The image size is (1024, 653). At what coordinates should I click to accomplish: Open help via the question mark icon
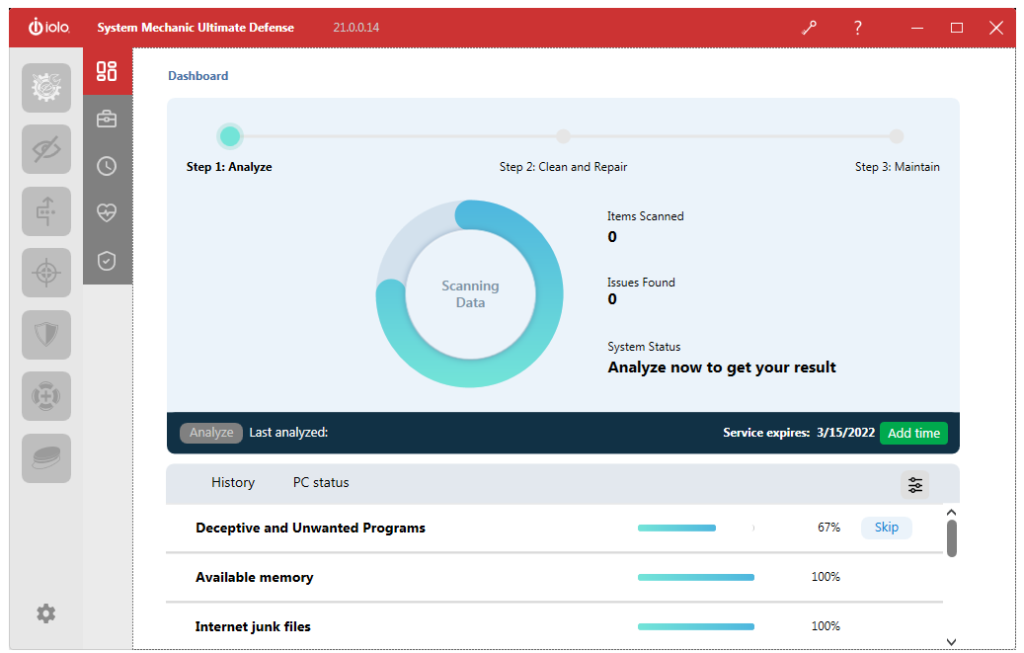(x=857, y=28)
